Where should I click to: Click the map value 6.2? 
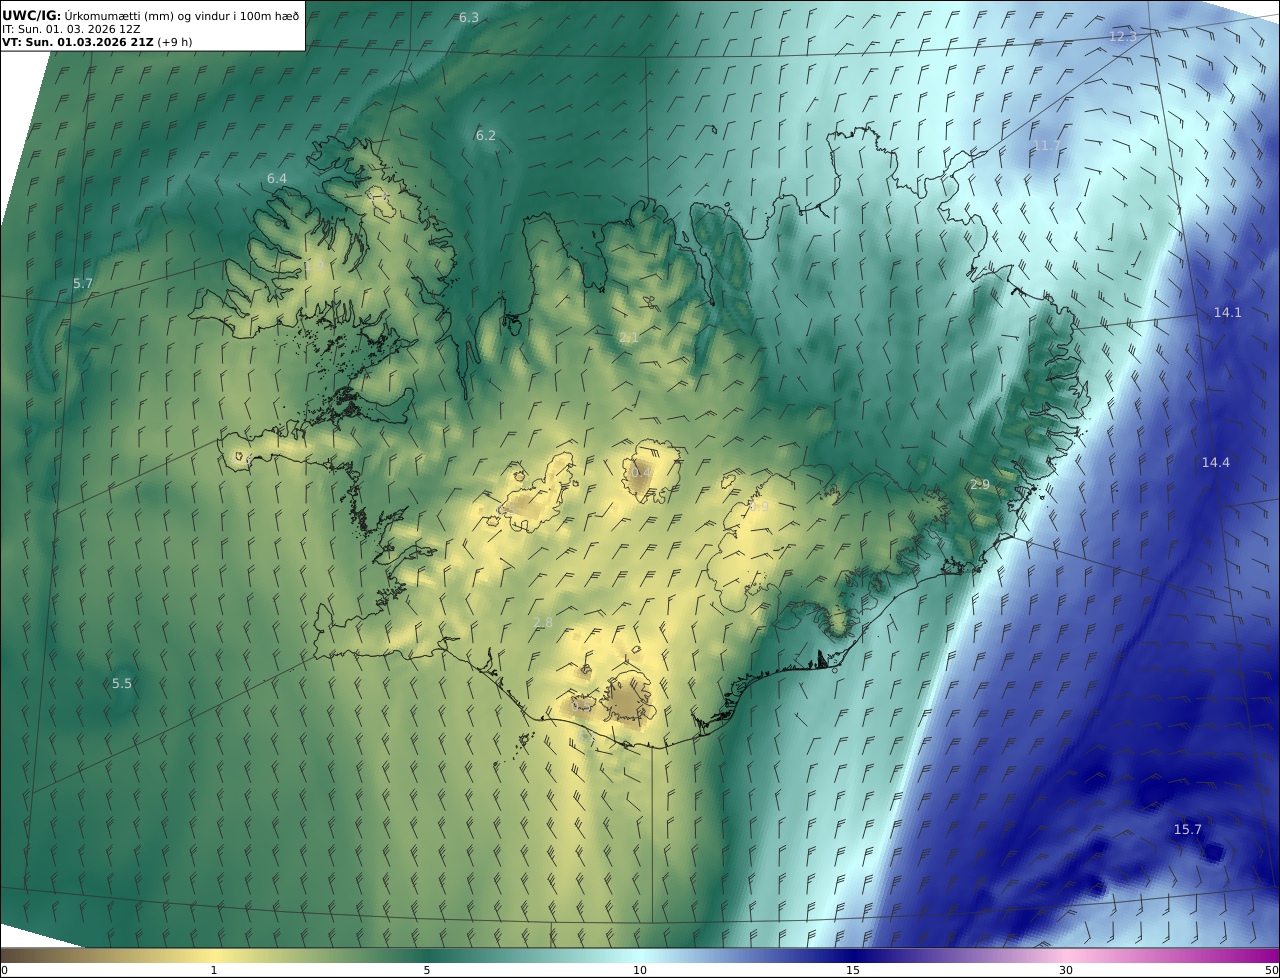(485, 136)
